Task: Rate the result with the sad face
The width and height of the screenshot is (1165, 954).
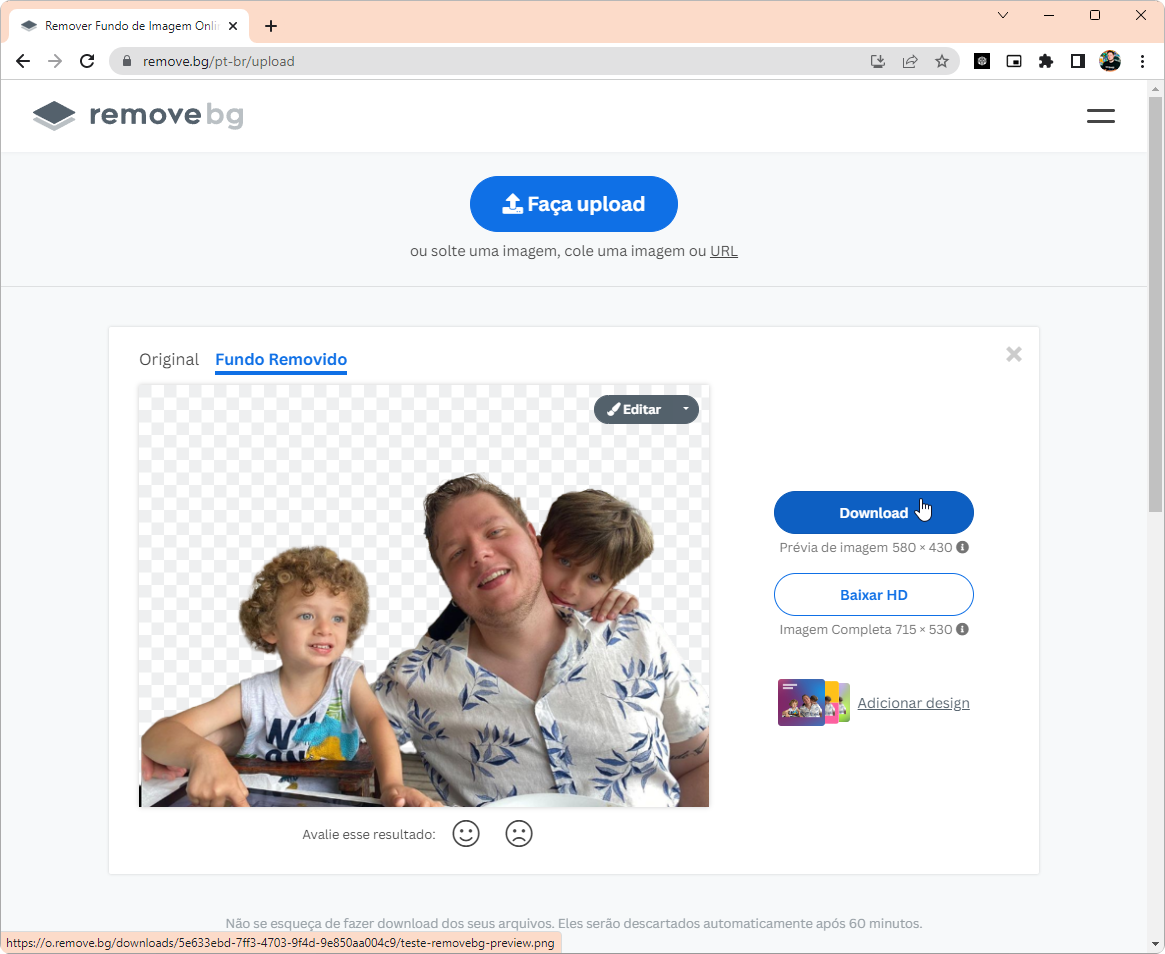Action: click(519, 834)
